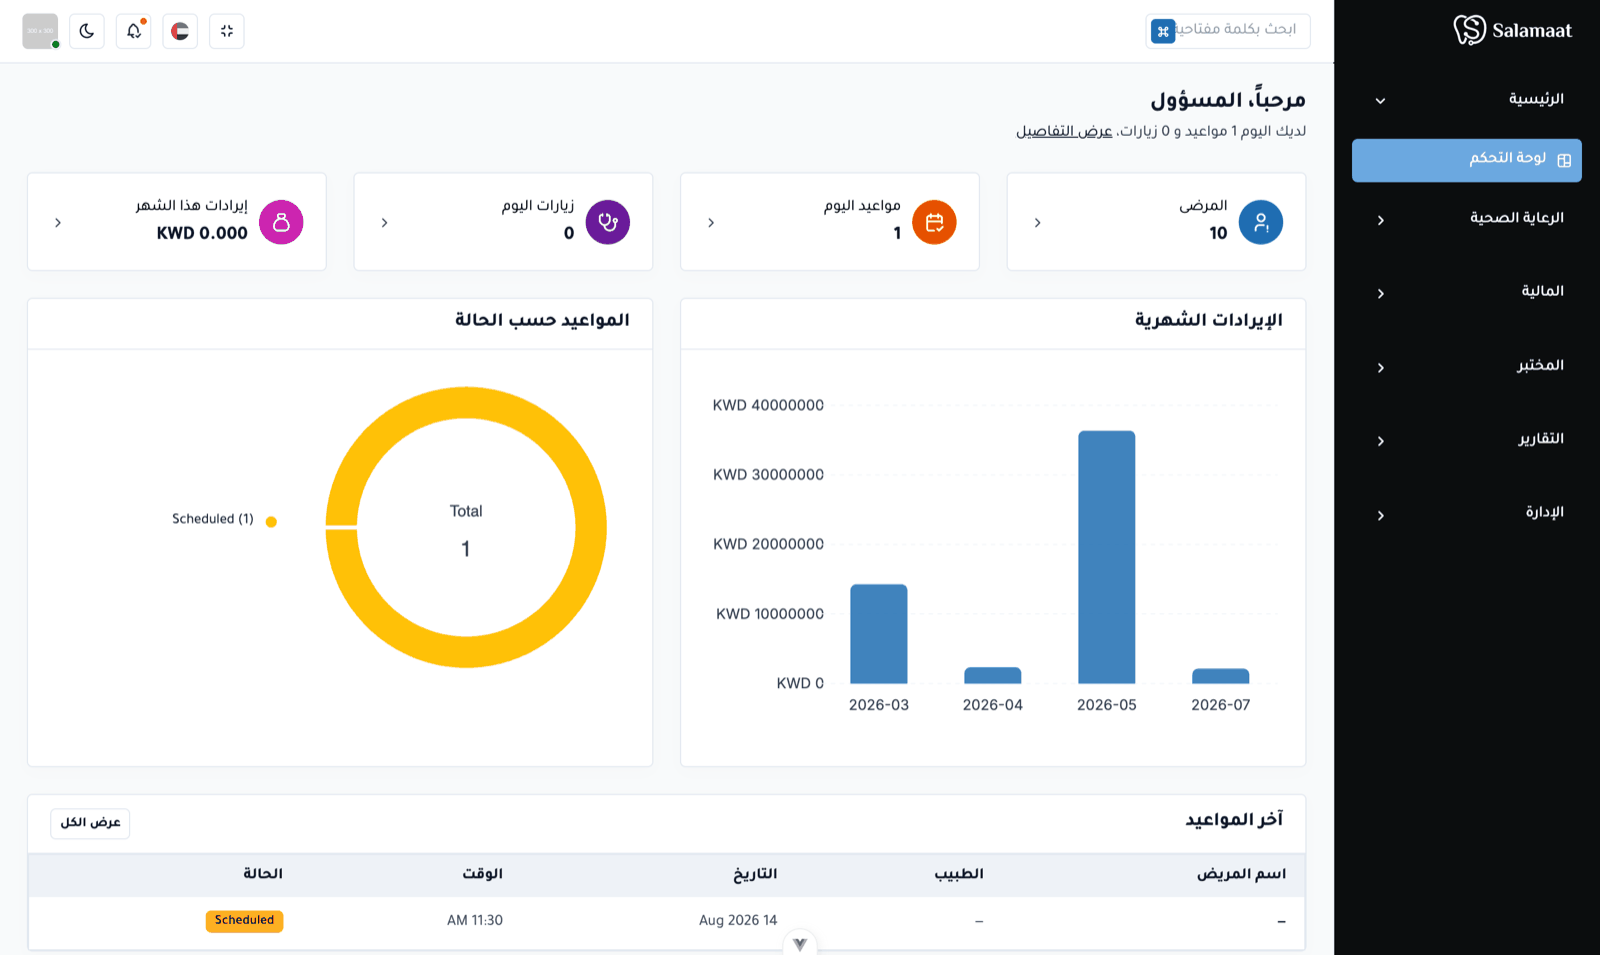Click the 2026-05 revenue bar
Screen dimensions: 1600x955
(1107, 557)
